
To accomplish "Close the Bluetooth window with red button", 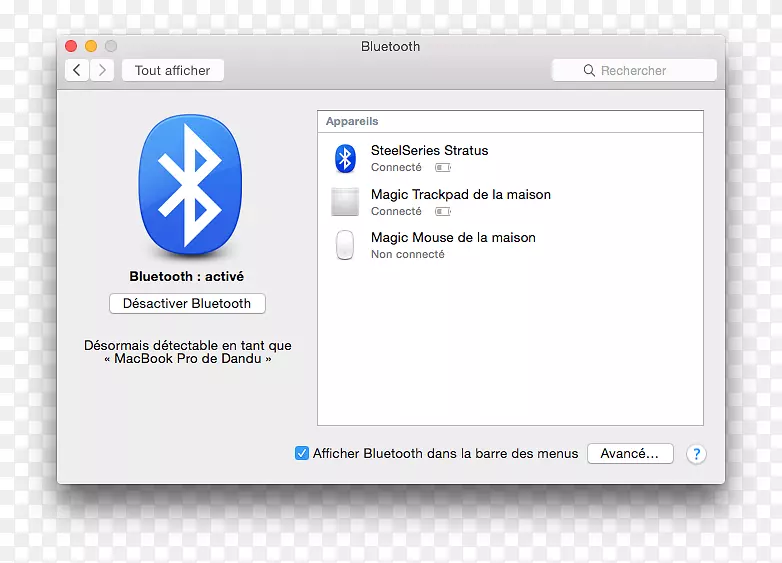I will coord(71,46).
